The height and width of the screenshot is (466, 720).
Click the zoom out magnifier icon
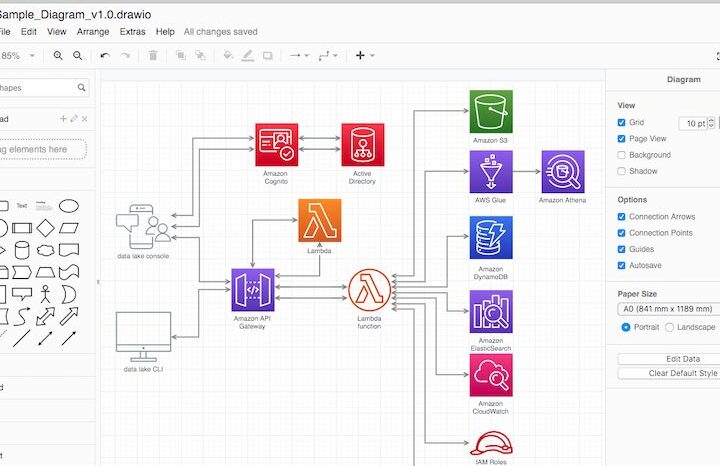(x=78, y=56)
